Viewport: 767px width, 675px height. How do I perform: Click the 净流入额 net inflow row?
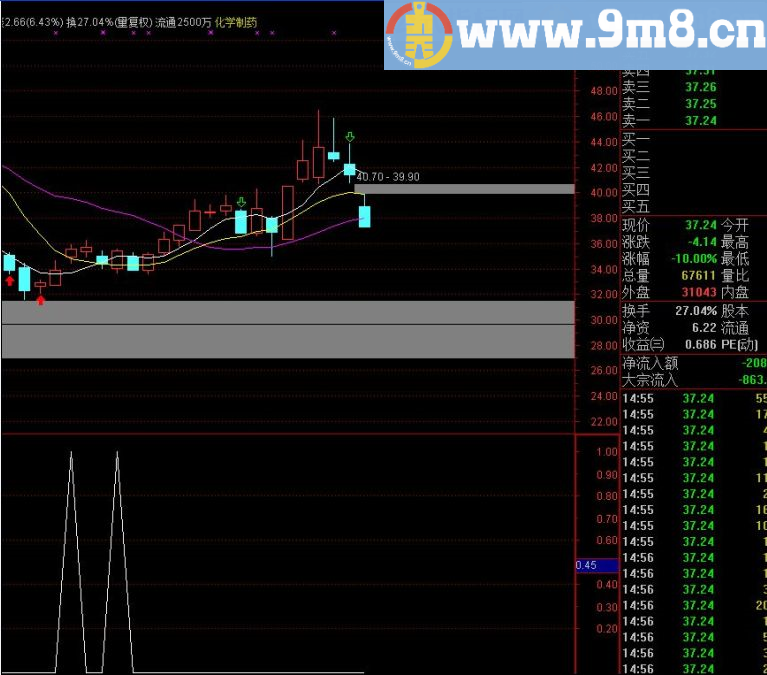click(x=694, y=363)
